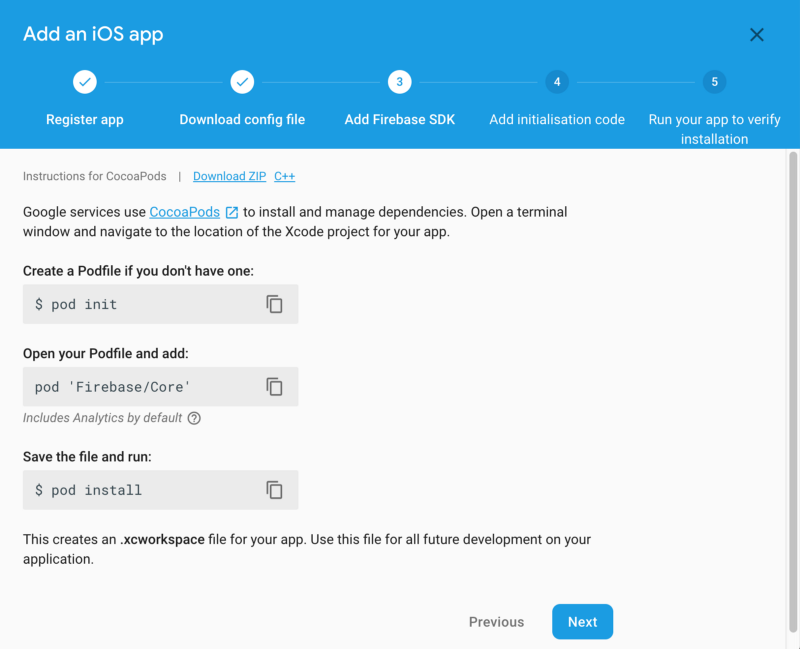Screen dimensions: 800x649
Task: Copy the pod 'Firebase/Core' line
Action: pos(275,387)
